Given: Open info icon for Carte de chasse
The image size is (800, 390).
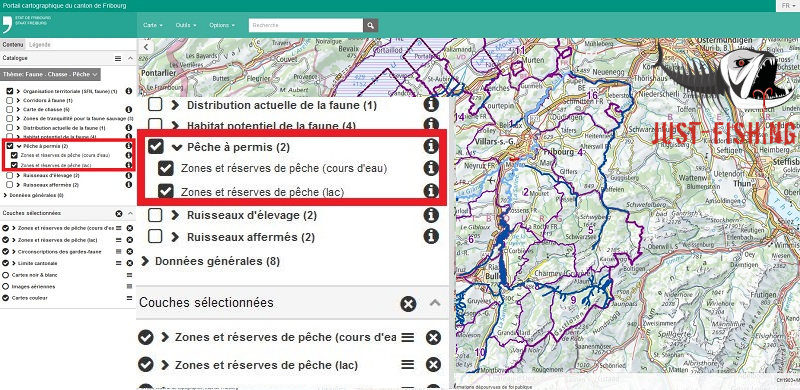Looking at the screenshot, I should (x=129, y=109).
